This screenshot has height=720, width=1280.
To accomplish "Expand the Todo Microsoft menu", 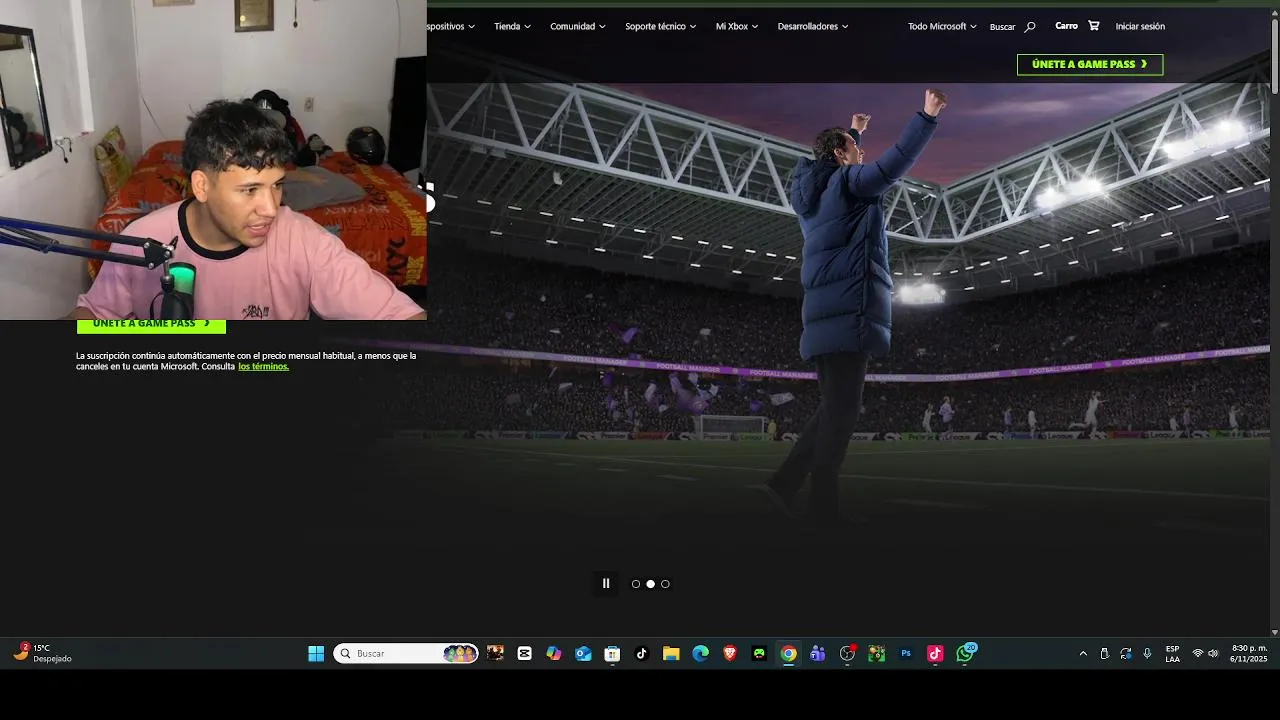I will coord(942,26).
